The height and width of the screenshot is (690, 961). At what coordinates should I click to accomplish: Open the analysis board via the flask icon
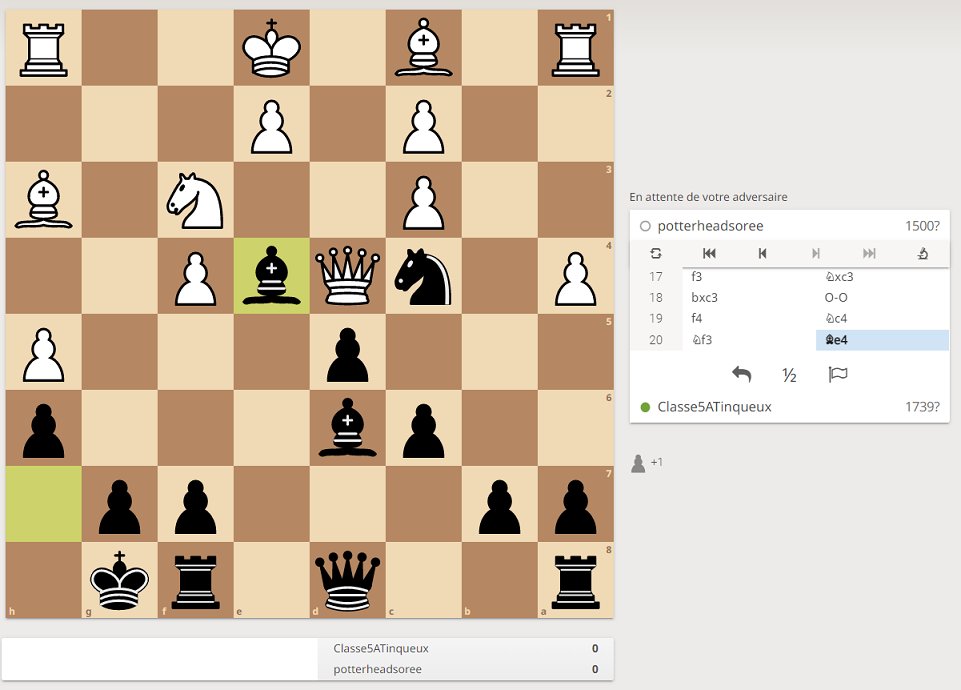point(922,253)
